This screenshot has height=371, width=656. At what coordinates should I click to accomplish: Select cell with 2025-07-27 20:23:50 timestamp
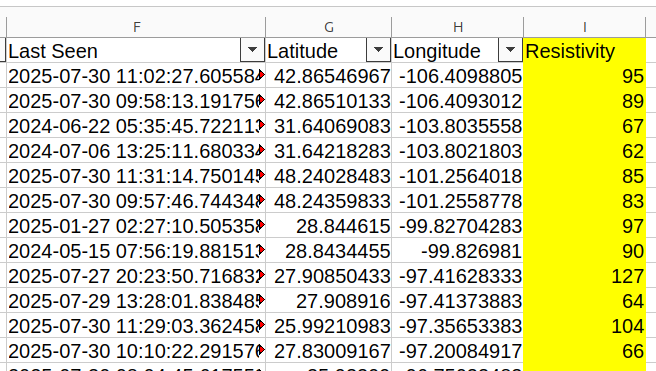136,276
